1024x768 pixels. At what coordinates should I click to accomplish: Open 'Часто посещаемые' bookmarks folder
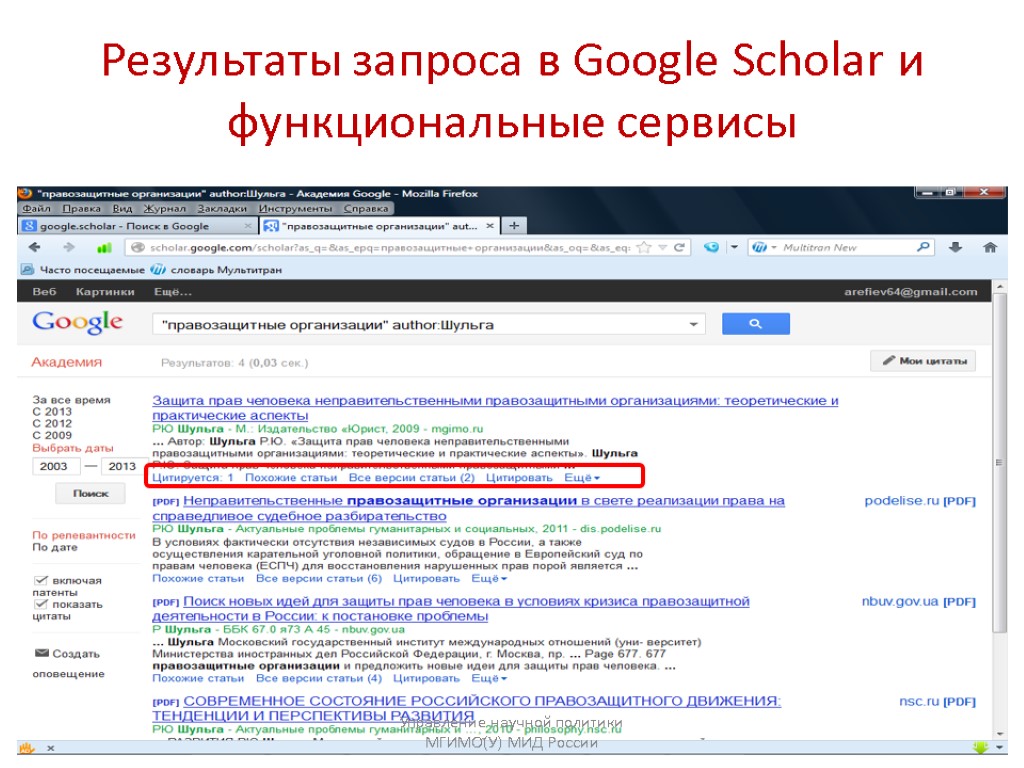pyautogui.click(x=83, y=270)
